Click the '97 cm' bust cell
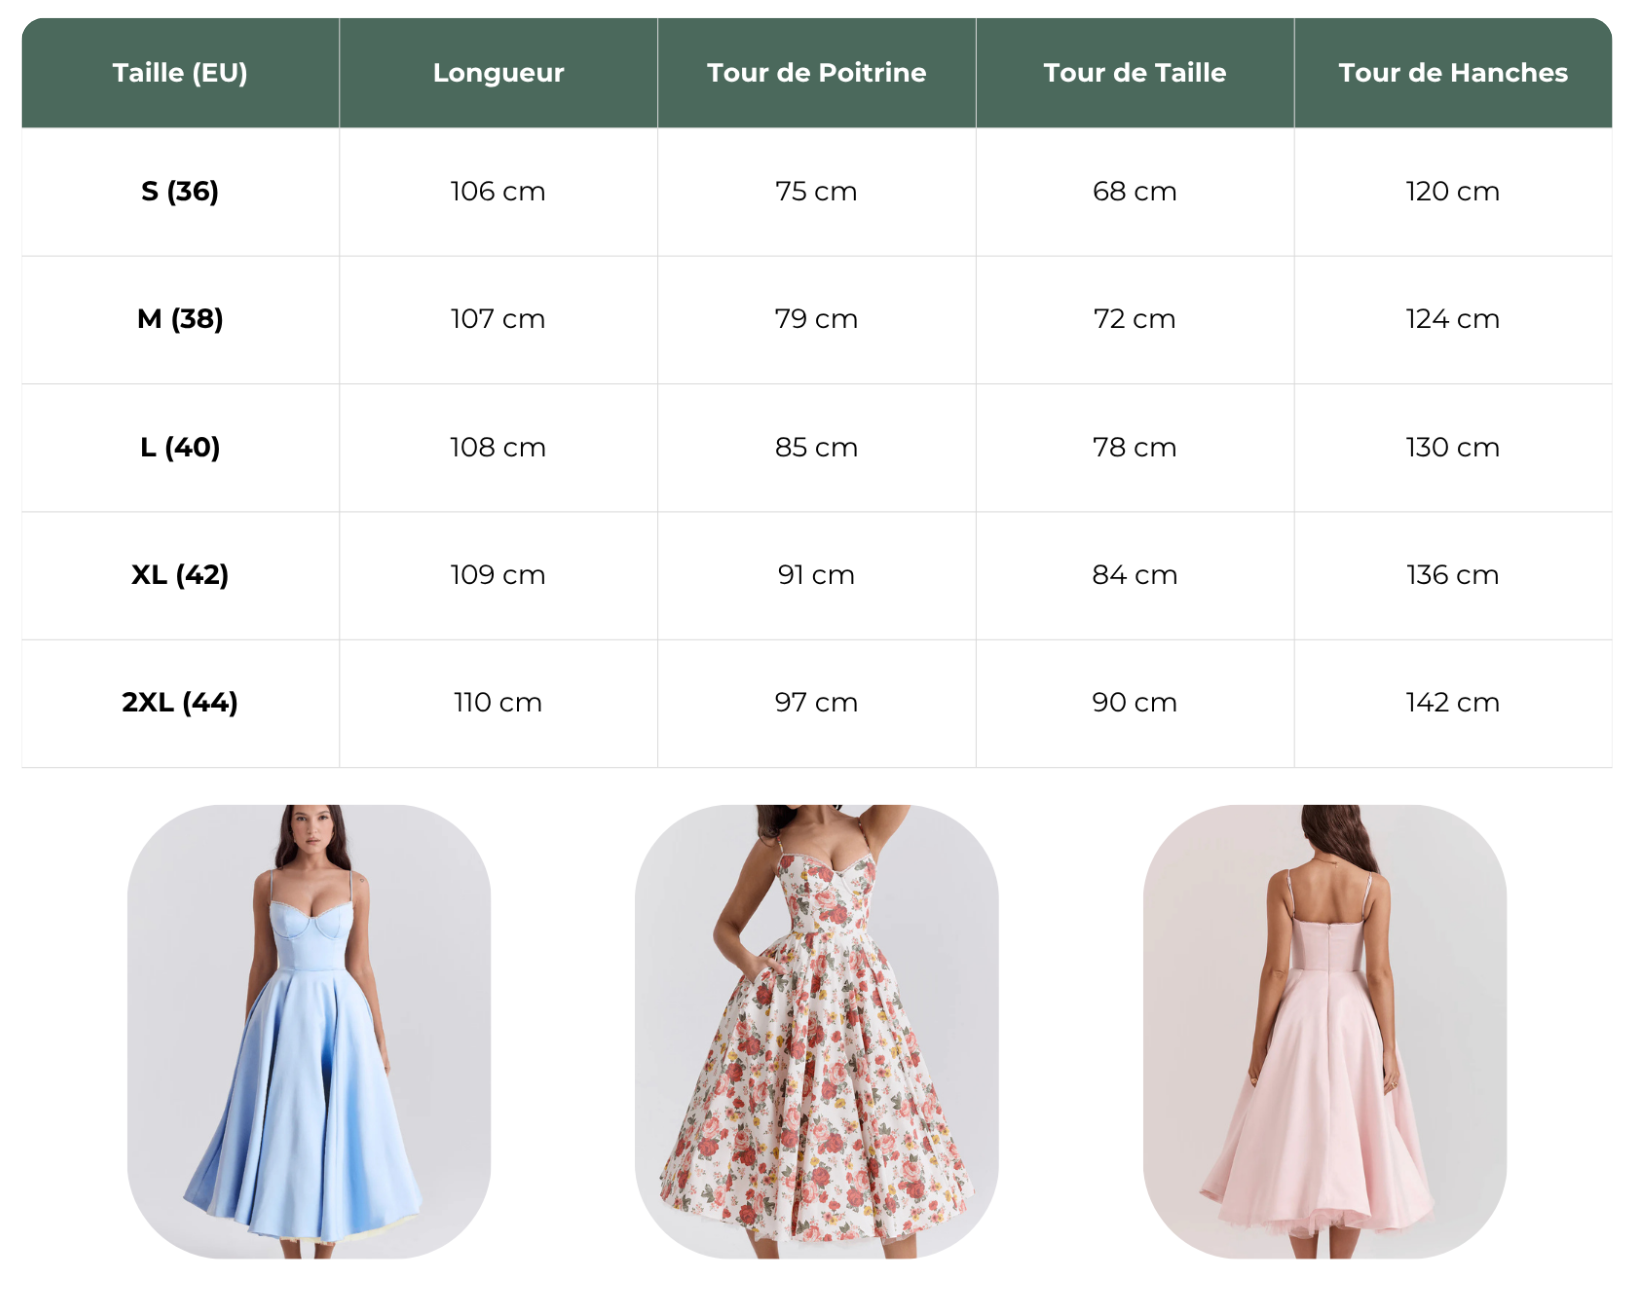 pyautogui.click(x=816, y=703)
